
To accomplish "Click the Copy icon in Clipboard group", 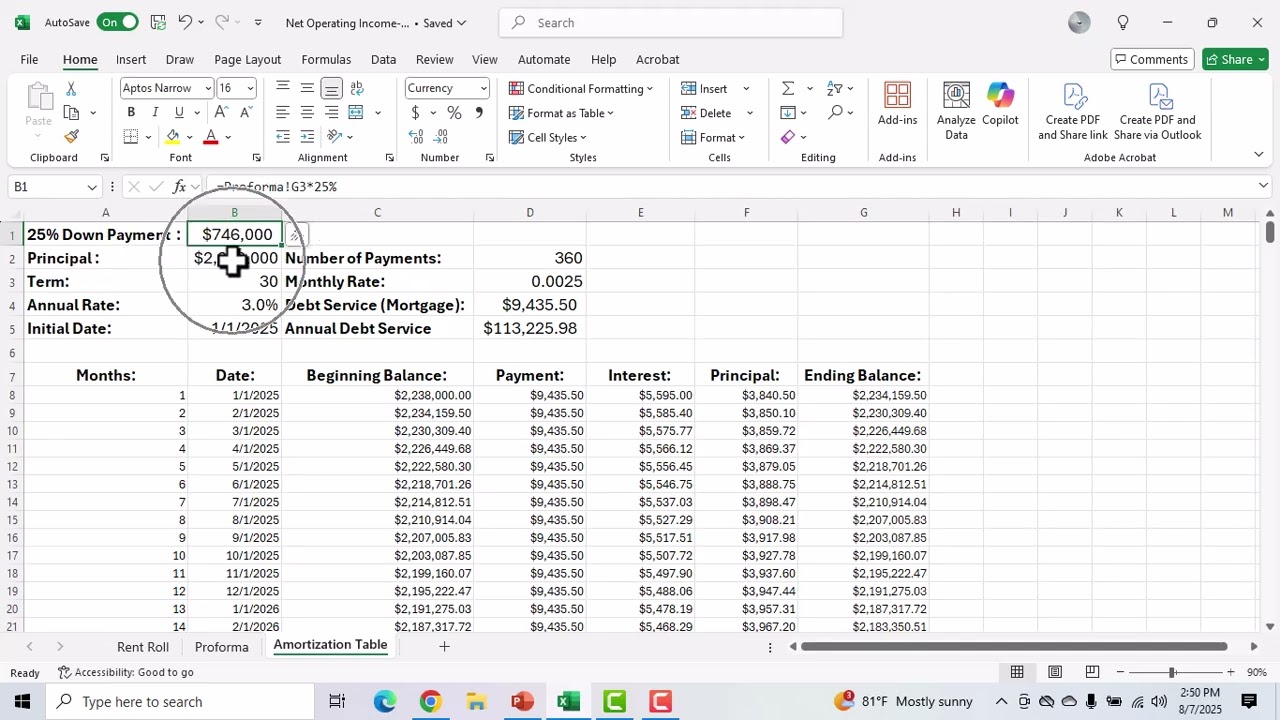I will [71, 113].
